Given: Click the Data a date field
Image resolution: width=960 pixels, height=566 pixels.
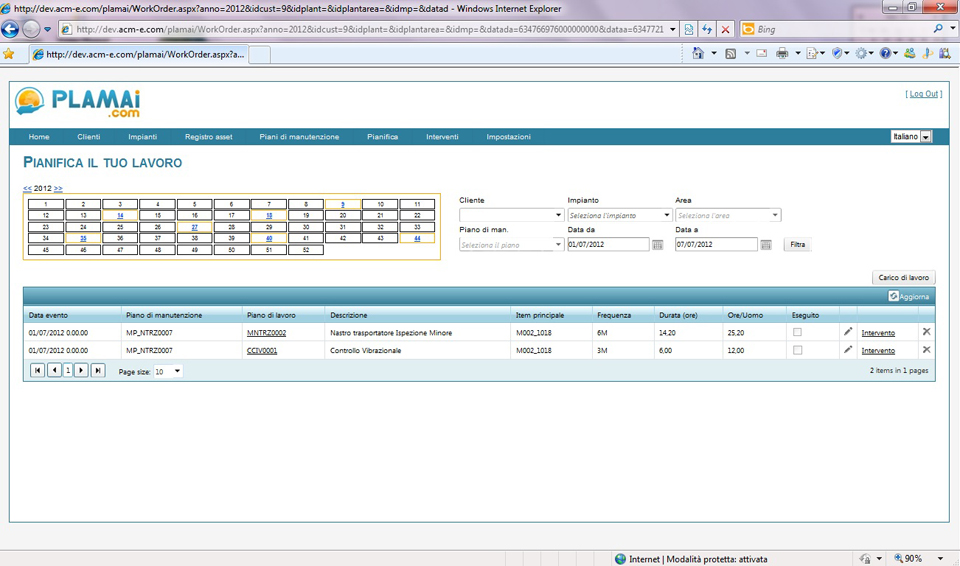Looking at the screenshot, I should pos(716,244).
